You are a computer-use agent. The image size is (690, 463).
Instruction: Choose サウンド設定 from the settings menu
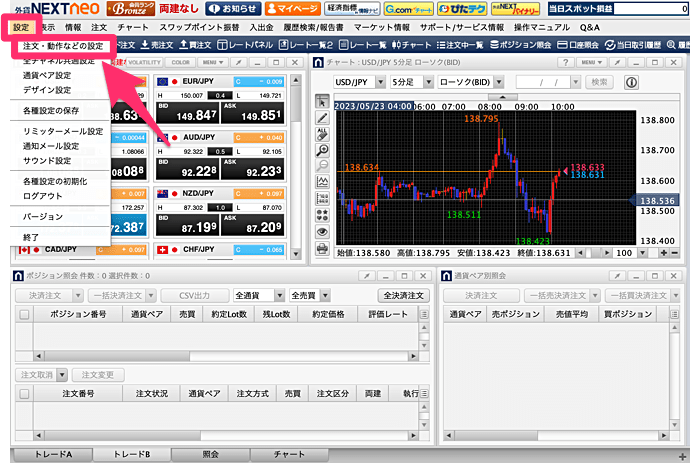coord(47,161)
